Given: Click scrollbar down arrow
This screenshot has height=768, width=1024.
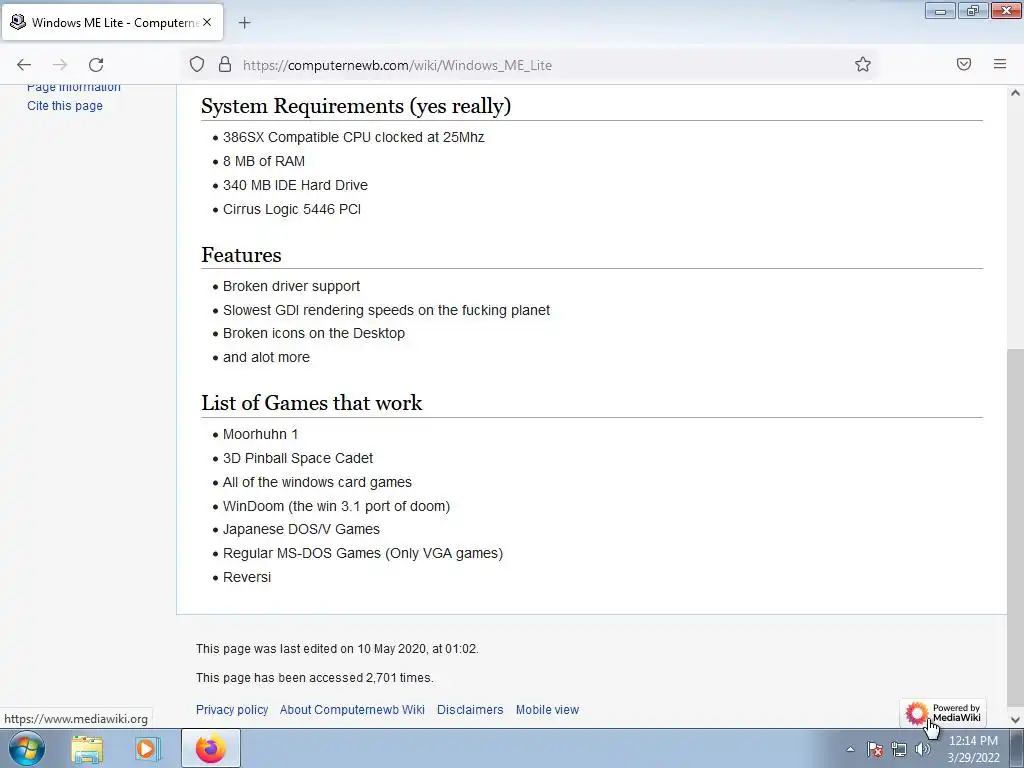Looking at the screenshot, I should click(x=1015, y=720).
